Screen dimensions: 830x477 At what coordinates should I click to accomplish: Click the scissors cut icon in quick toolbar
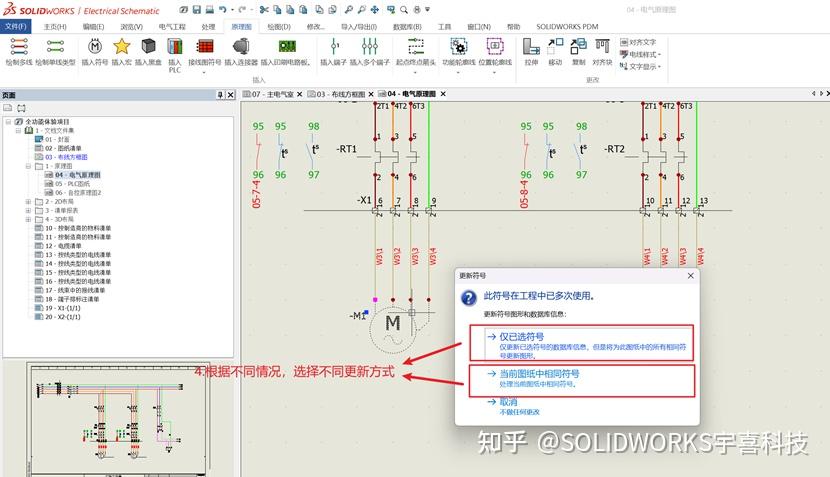click(264, 10)
